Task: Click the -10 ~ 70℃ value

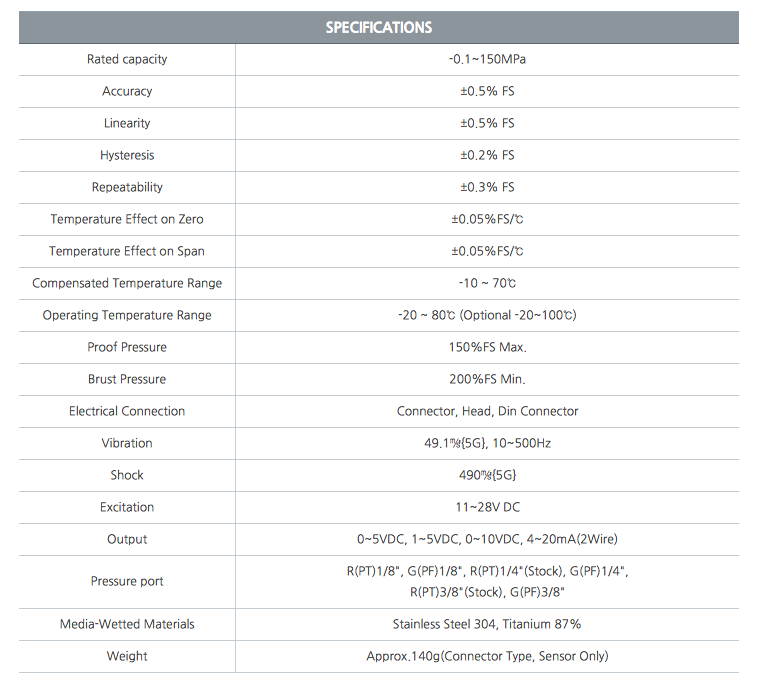Action: pyautogui.click(x=487, y=283)
